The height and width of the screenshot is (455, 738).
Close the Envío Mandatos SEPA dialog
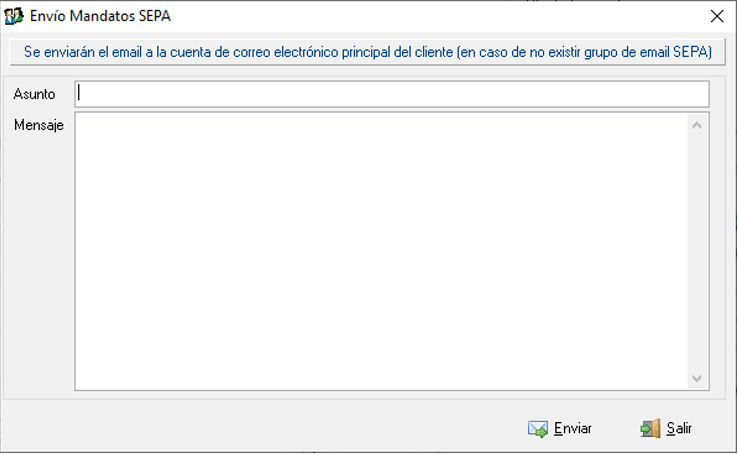[717, 16]
